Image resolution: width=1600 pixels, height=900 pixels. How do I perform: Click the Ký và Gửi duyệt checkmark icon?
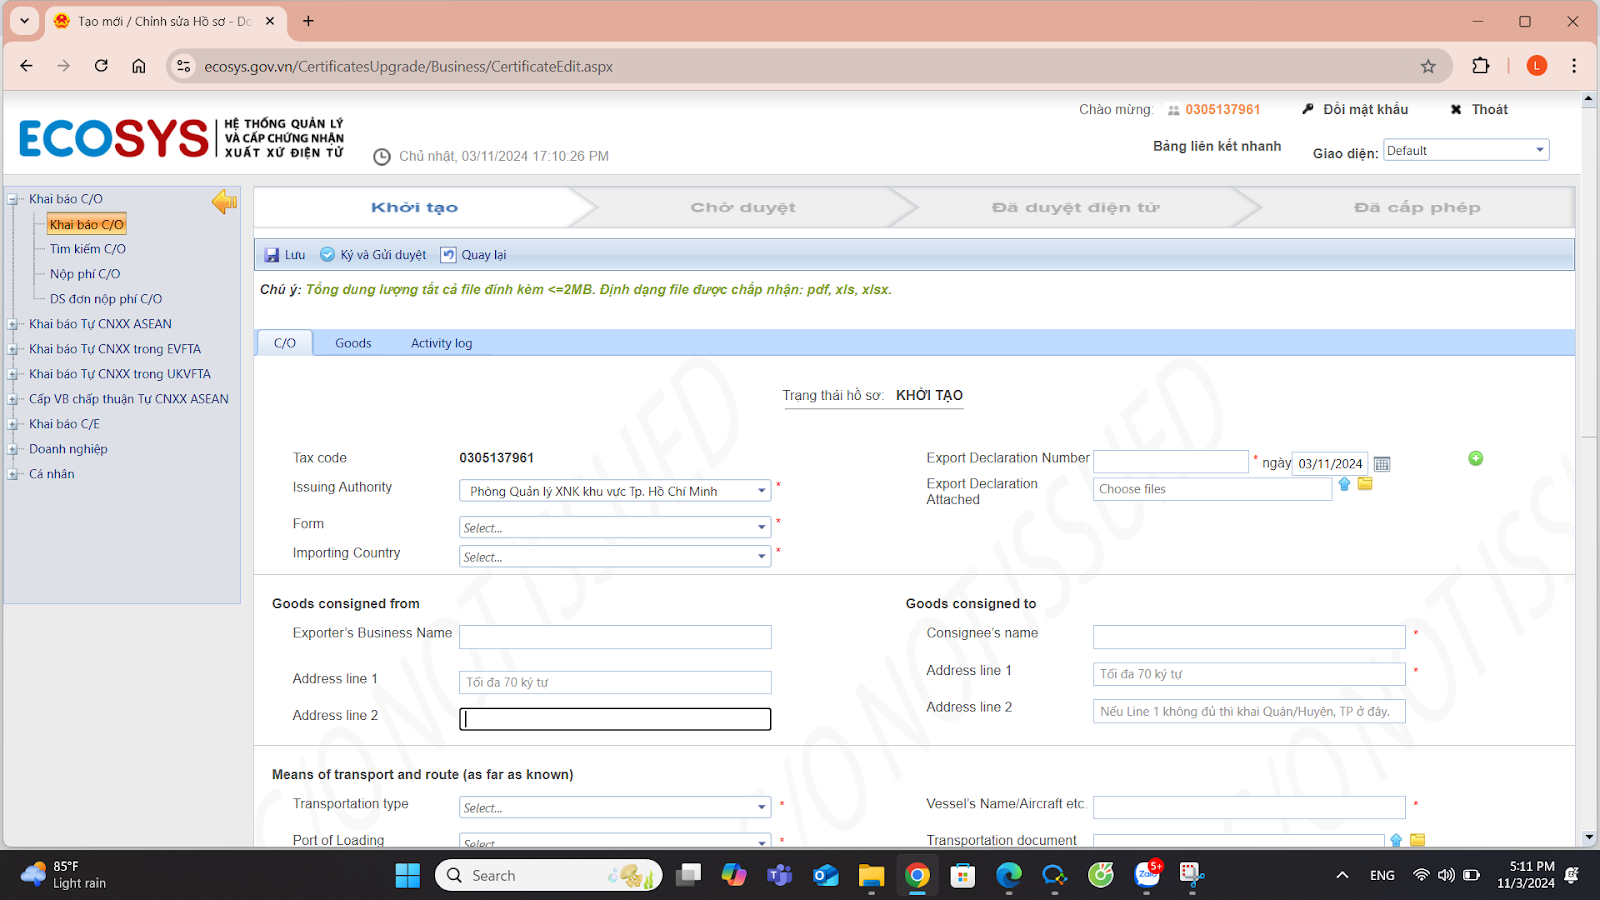[x=327, y=255]
